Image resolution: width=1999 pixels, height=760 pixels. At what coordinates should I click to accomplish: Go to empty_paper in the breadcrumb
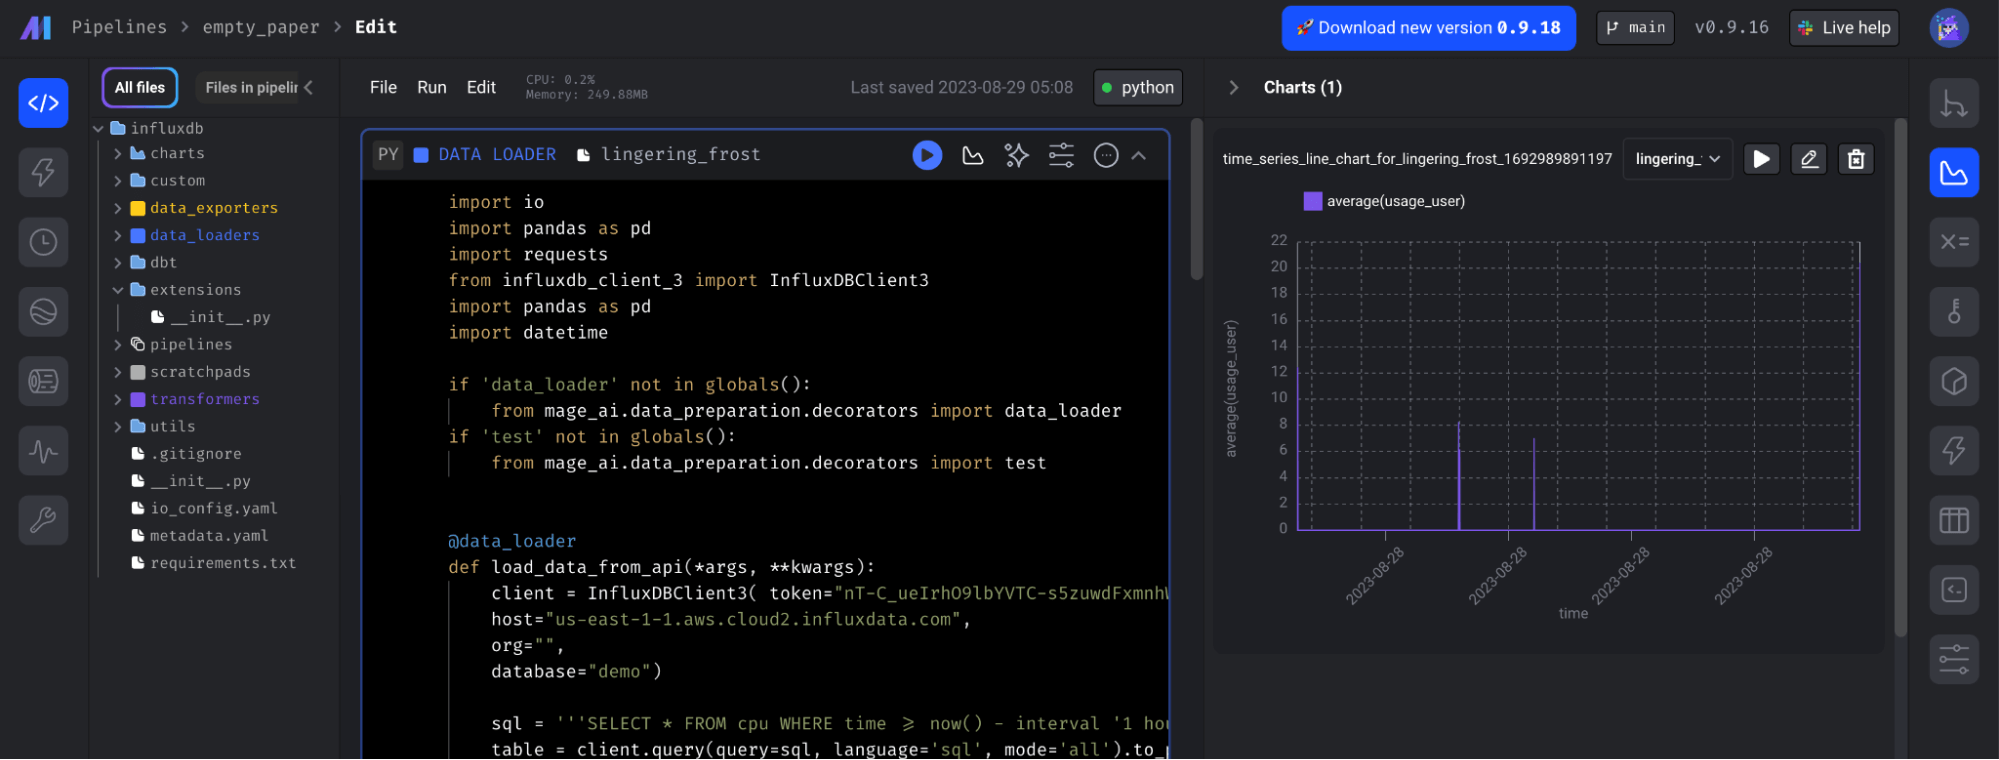pyautogui.click(x=261, y=27)
